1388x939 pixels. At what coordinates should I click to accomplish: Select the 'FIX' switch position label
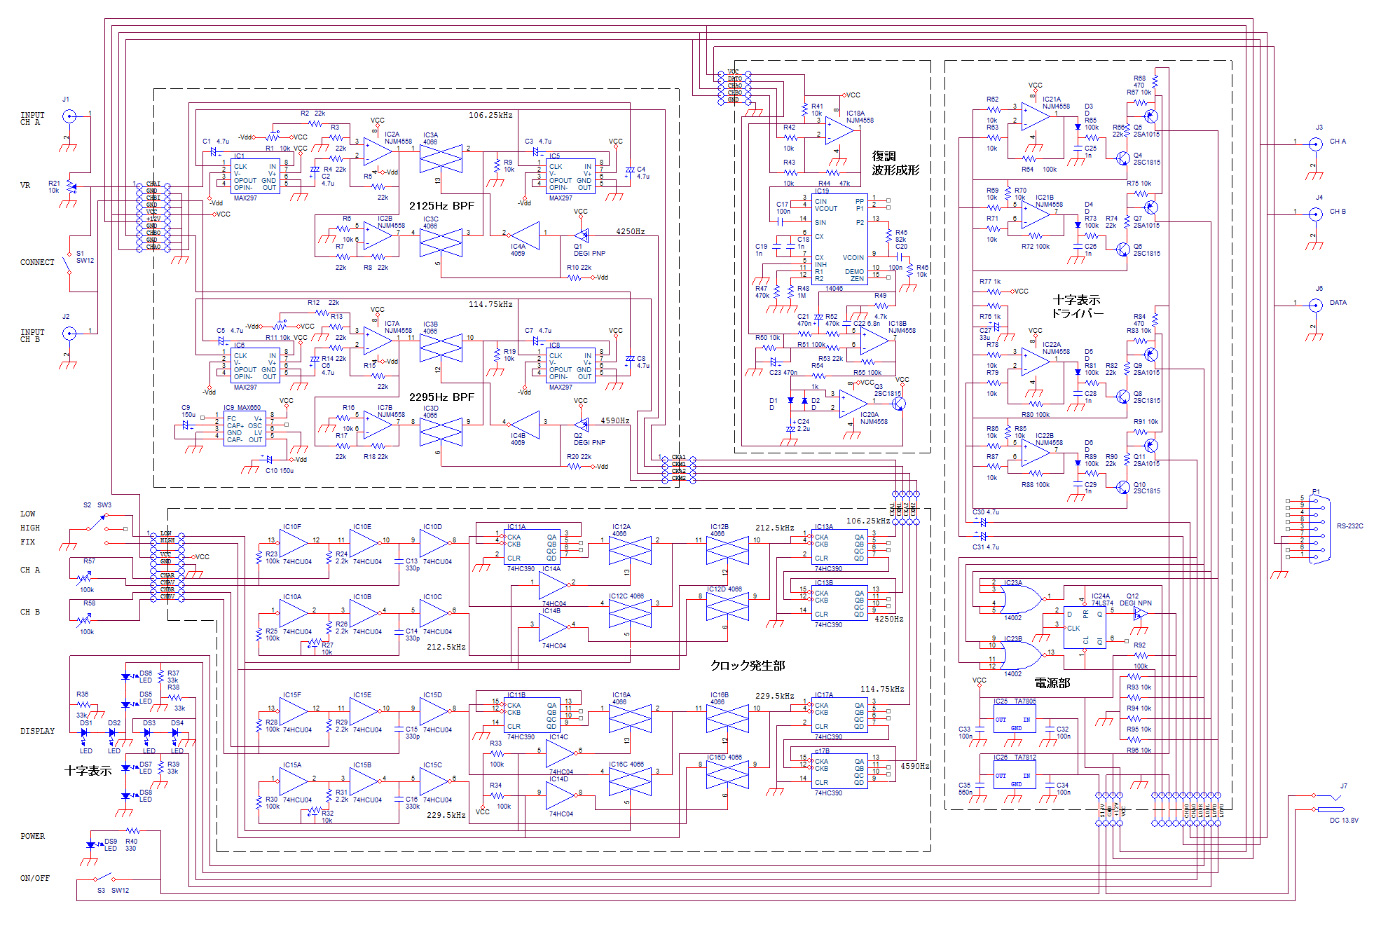[x=28, y=542]
